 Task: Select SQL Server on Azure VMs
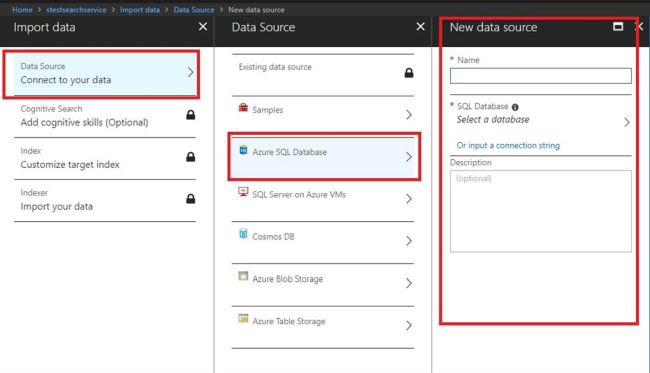(323, 201)
